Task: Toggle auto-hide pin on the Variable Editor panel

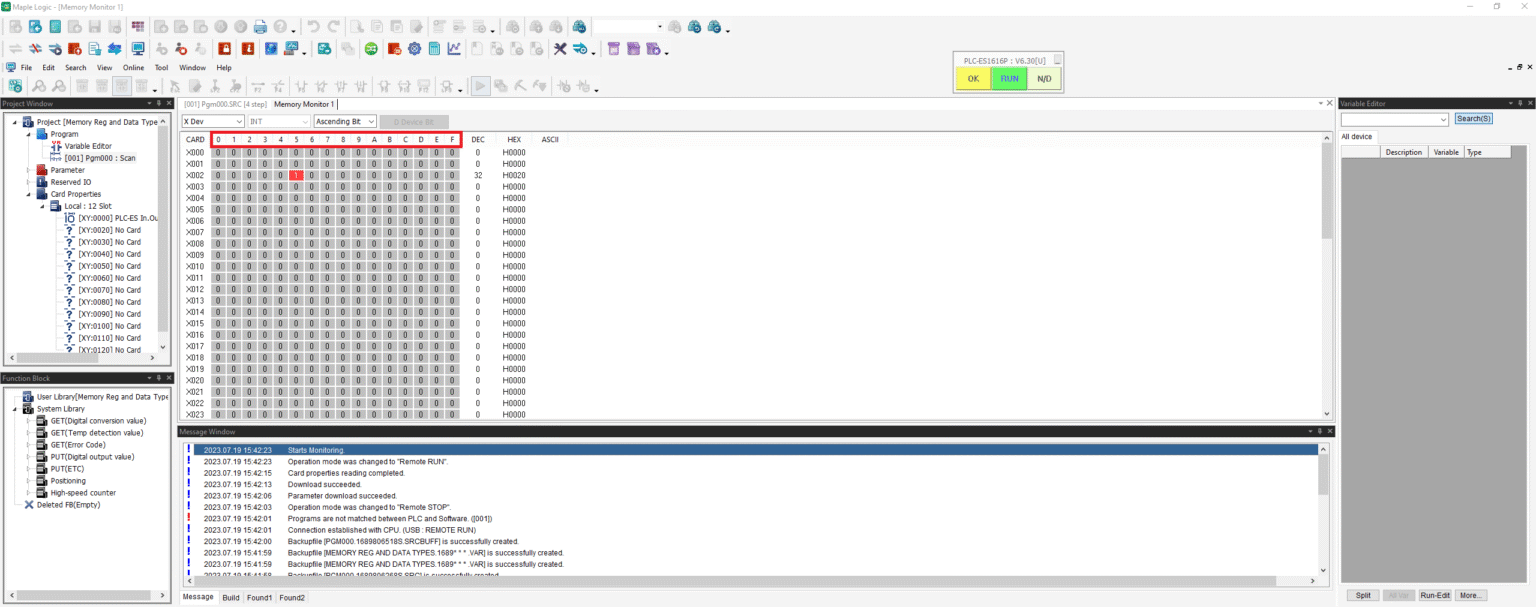Action: point(1518,102)
